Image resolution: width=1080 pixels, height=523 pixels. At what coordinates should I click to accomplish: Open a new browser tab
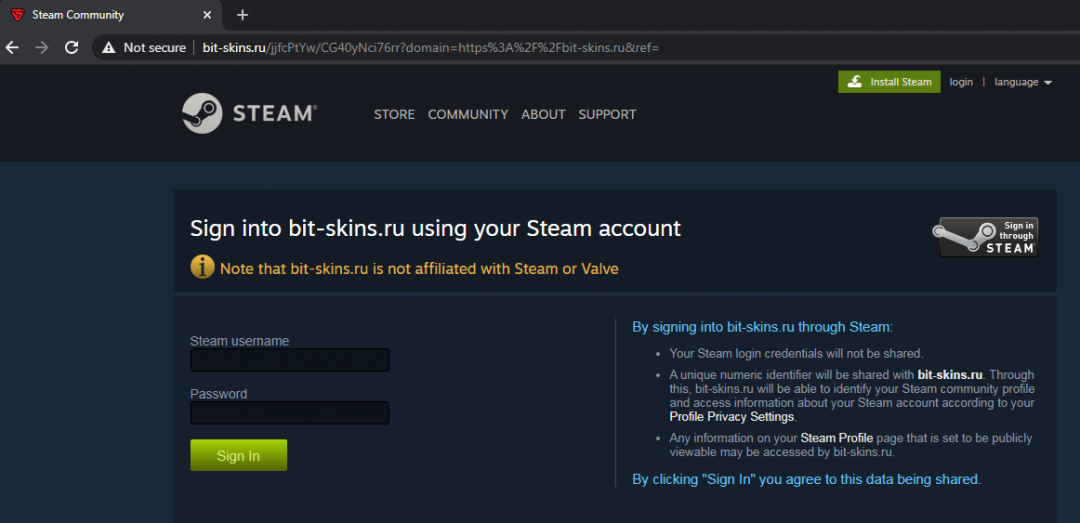click(242, 15)
